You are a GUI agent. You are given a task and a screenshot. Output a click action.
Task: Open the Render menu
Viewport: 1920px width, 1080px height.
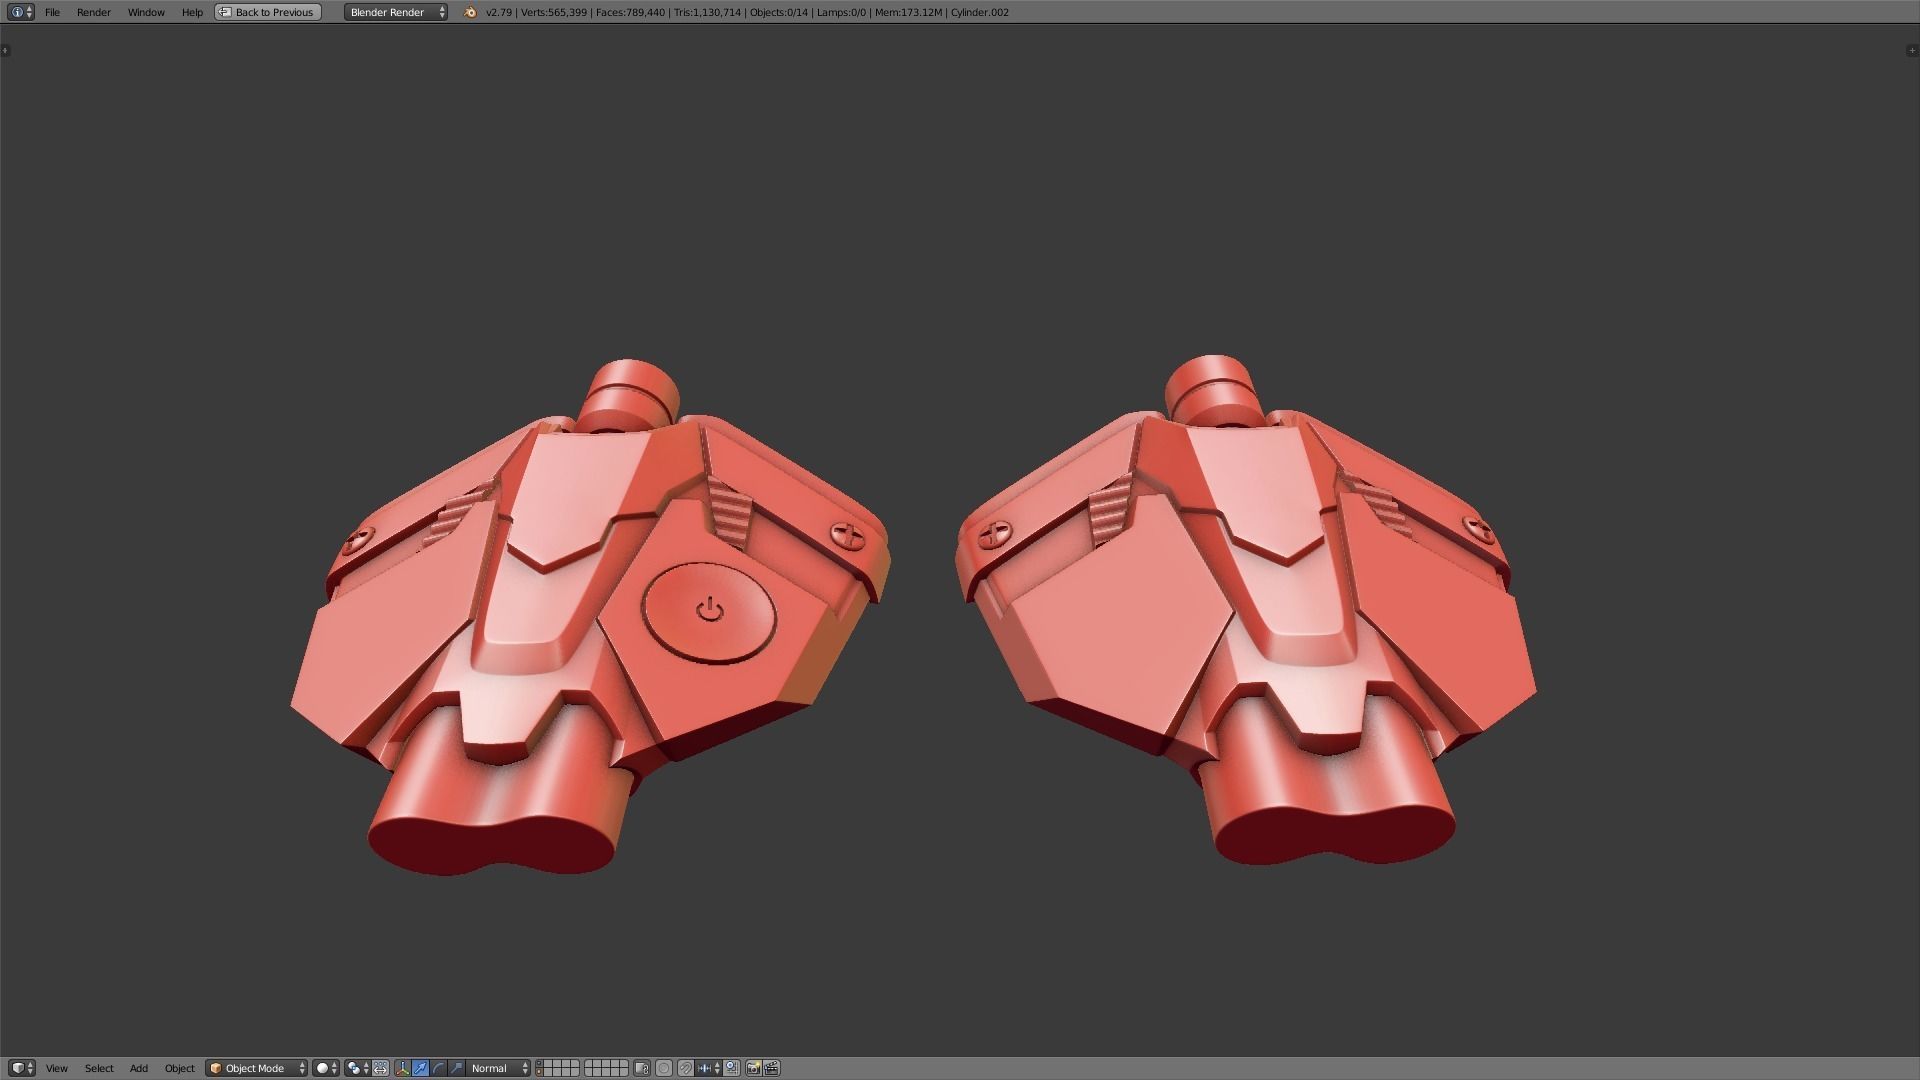coord(94,12)
